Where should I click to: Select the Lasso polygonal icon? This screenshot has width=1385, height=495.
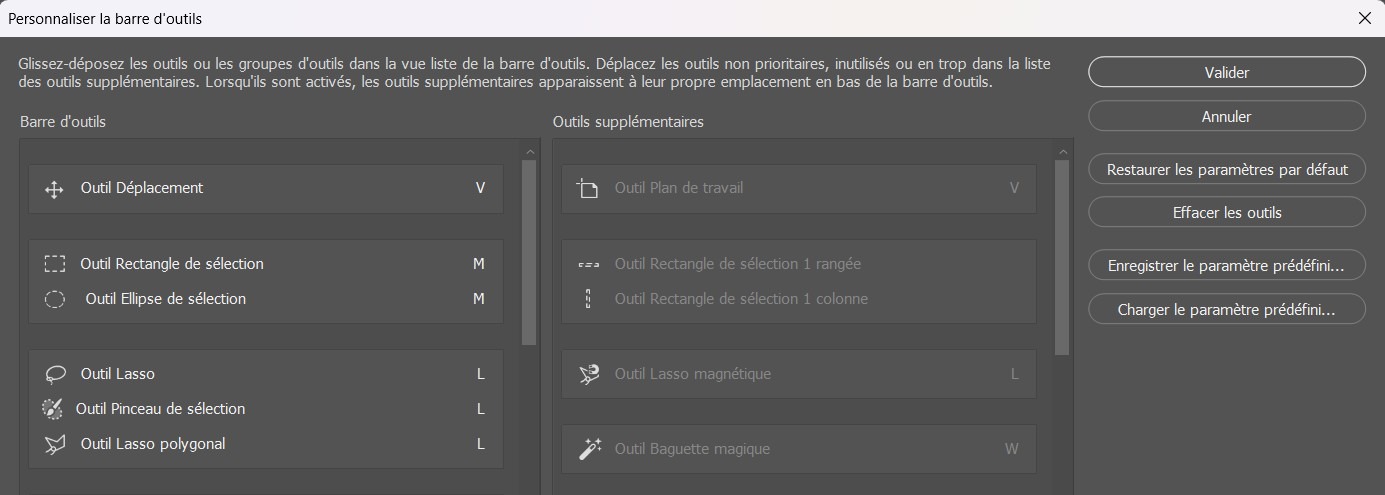(x=55, y=444)
